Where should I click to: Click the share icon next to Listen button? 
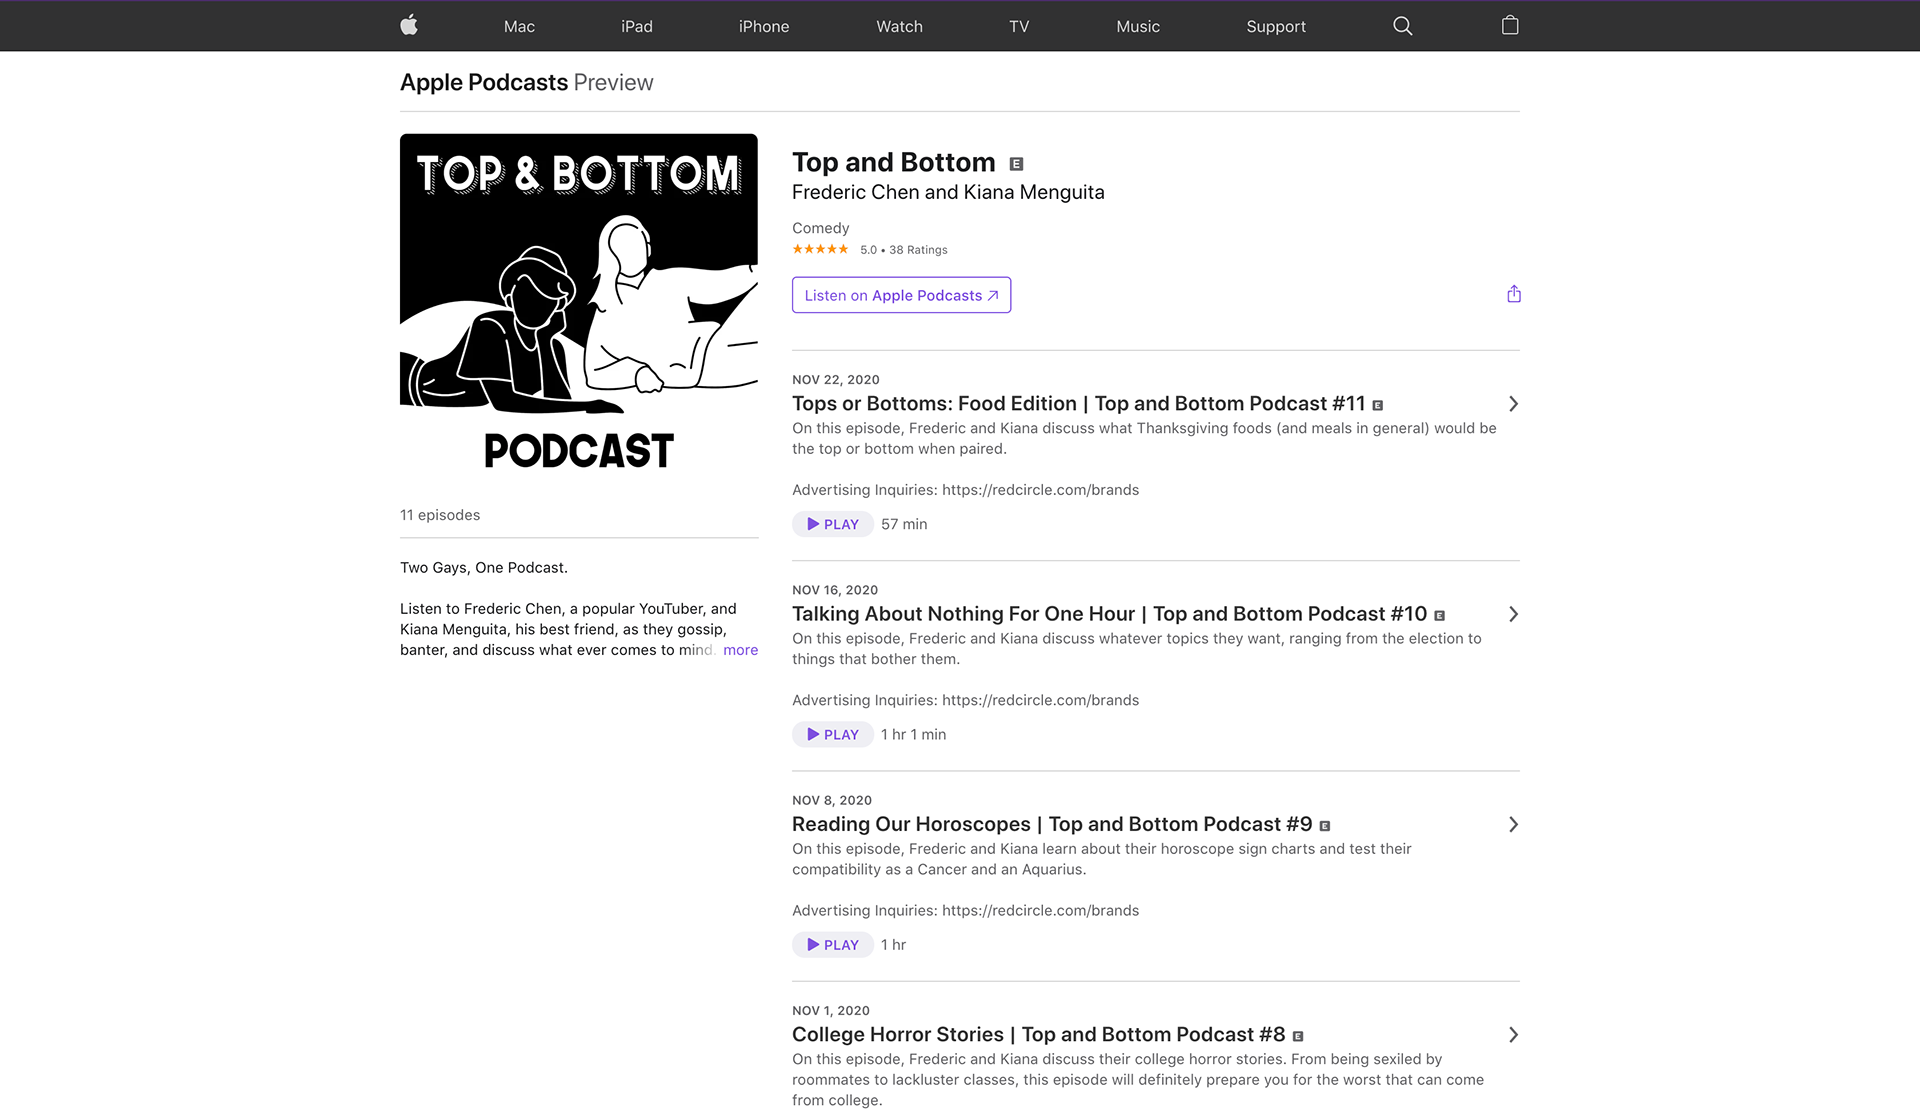[x=1514, y=294]
